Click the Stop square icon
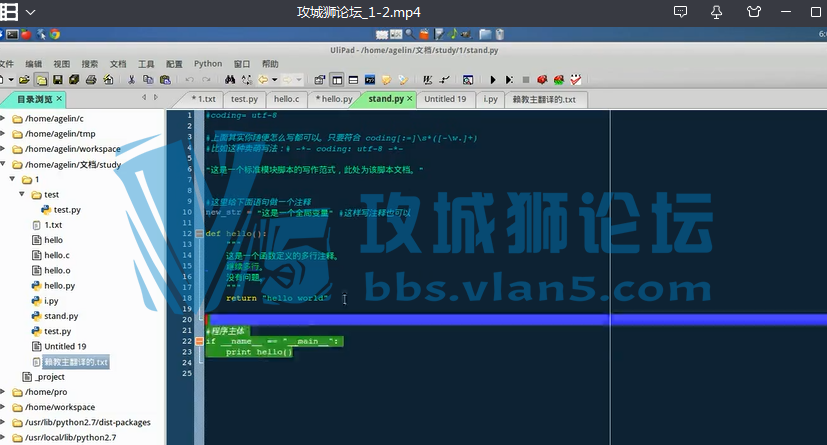Screen dimensions: 827x445 526,80
